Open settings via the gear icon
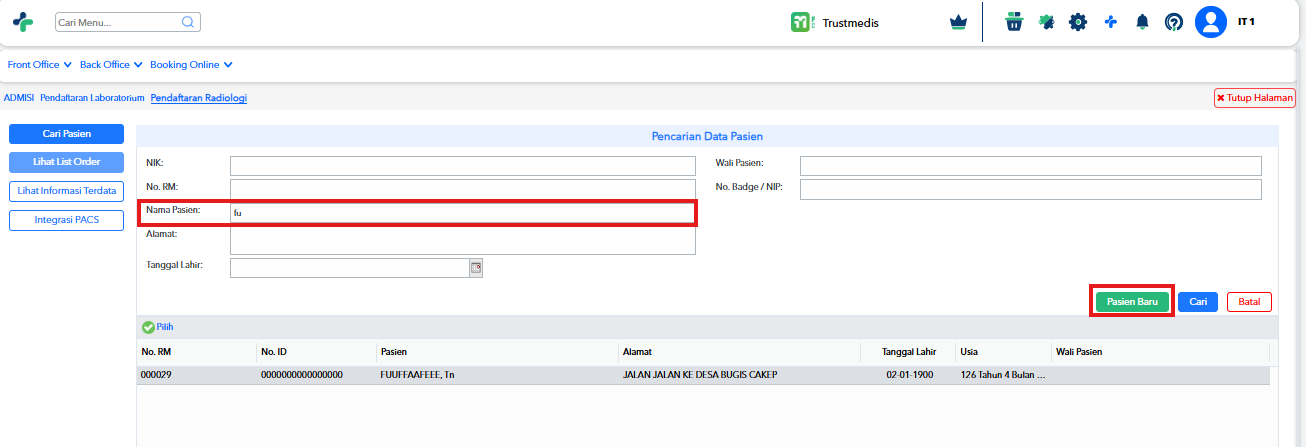Image resolution: width=1306 pixels, height=447 pixels. click(1078, 22)
